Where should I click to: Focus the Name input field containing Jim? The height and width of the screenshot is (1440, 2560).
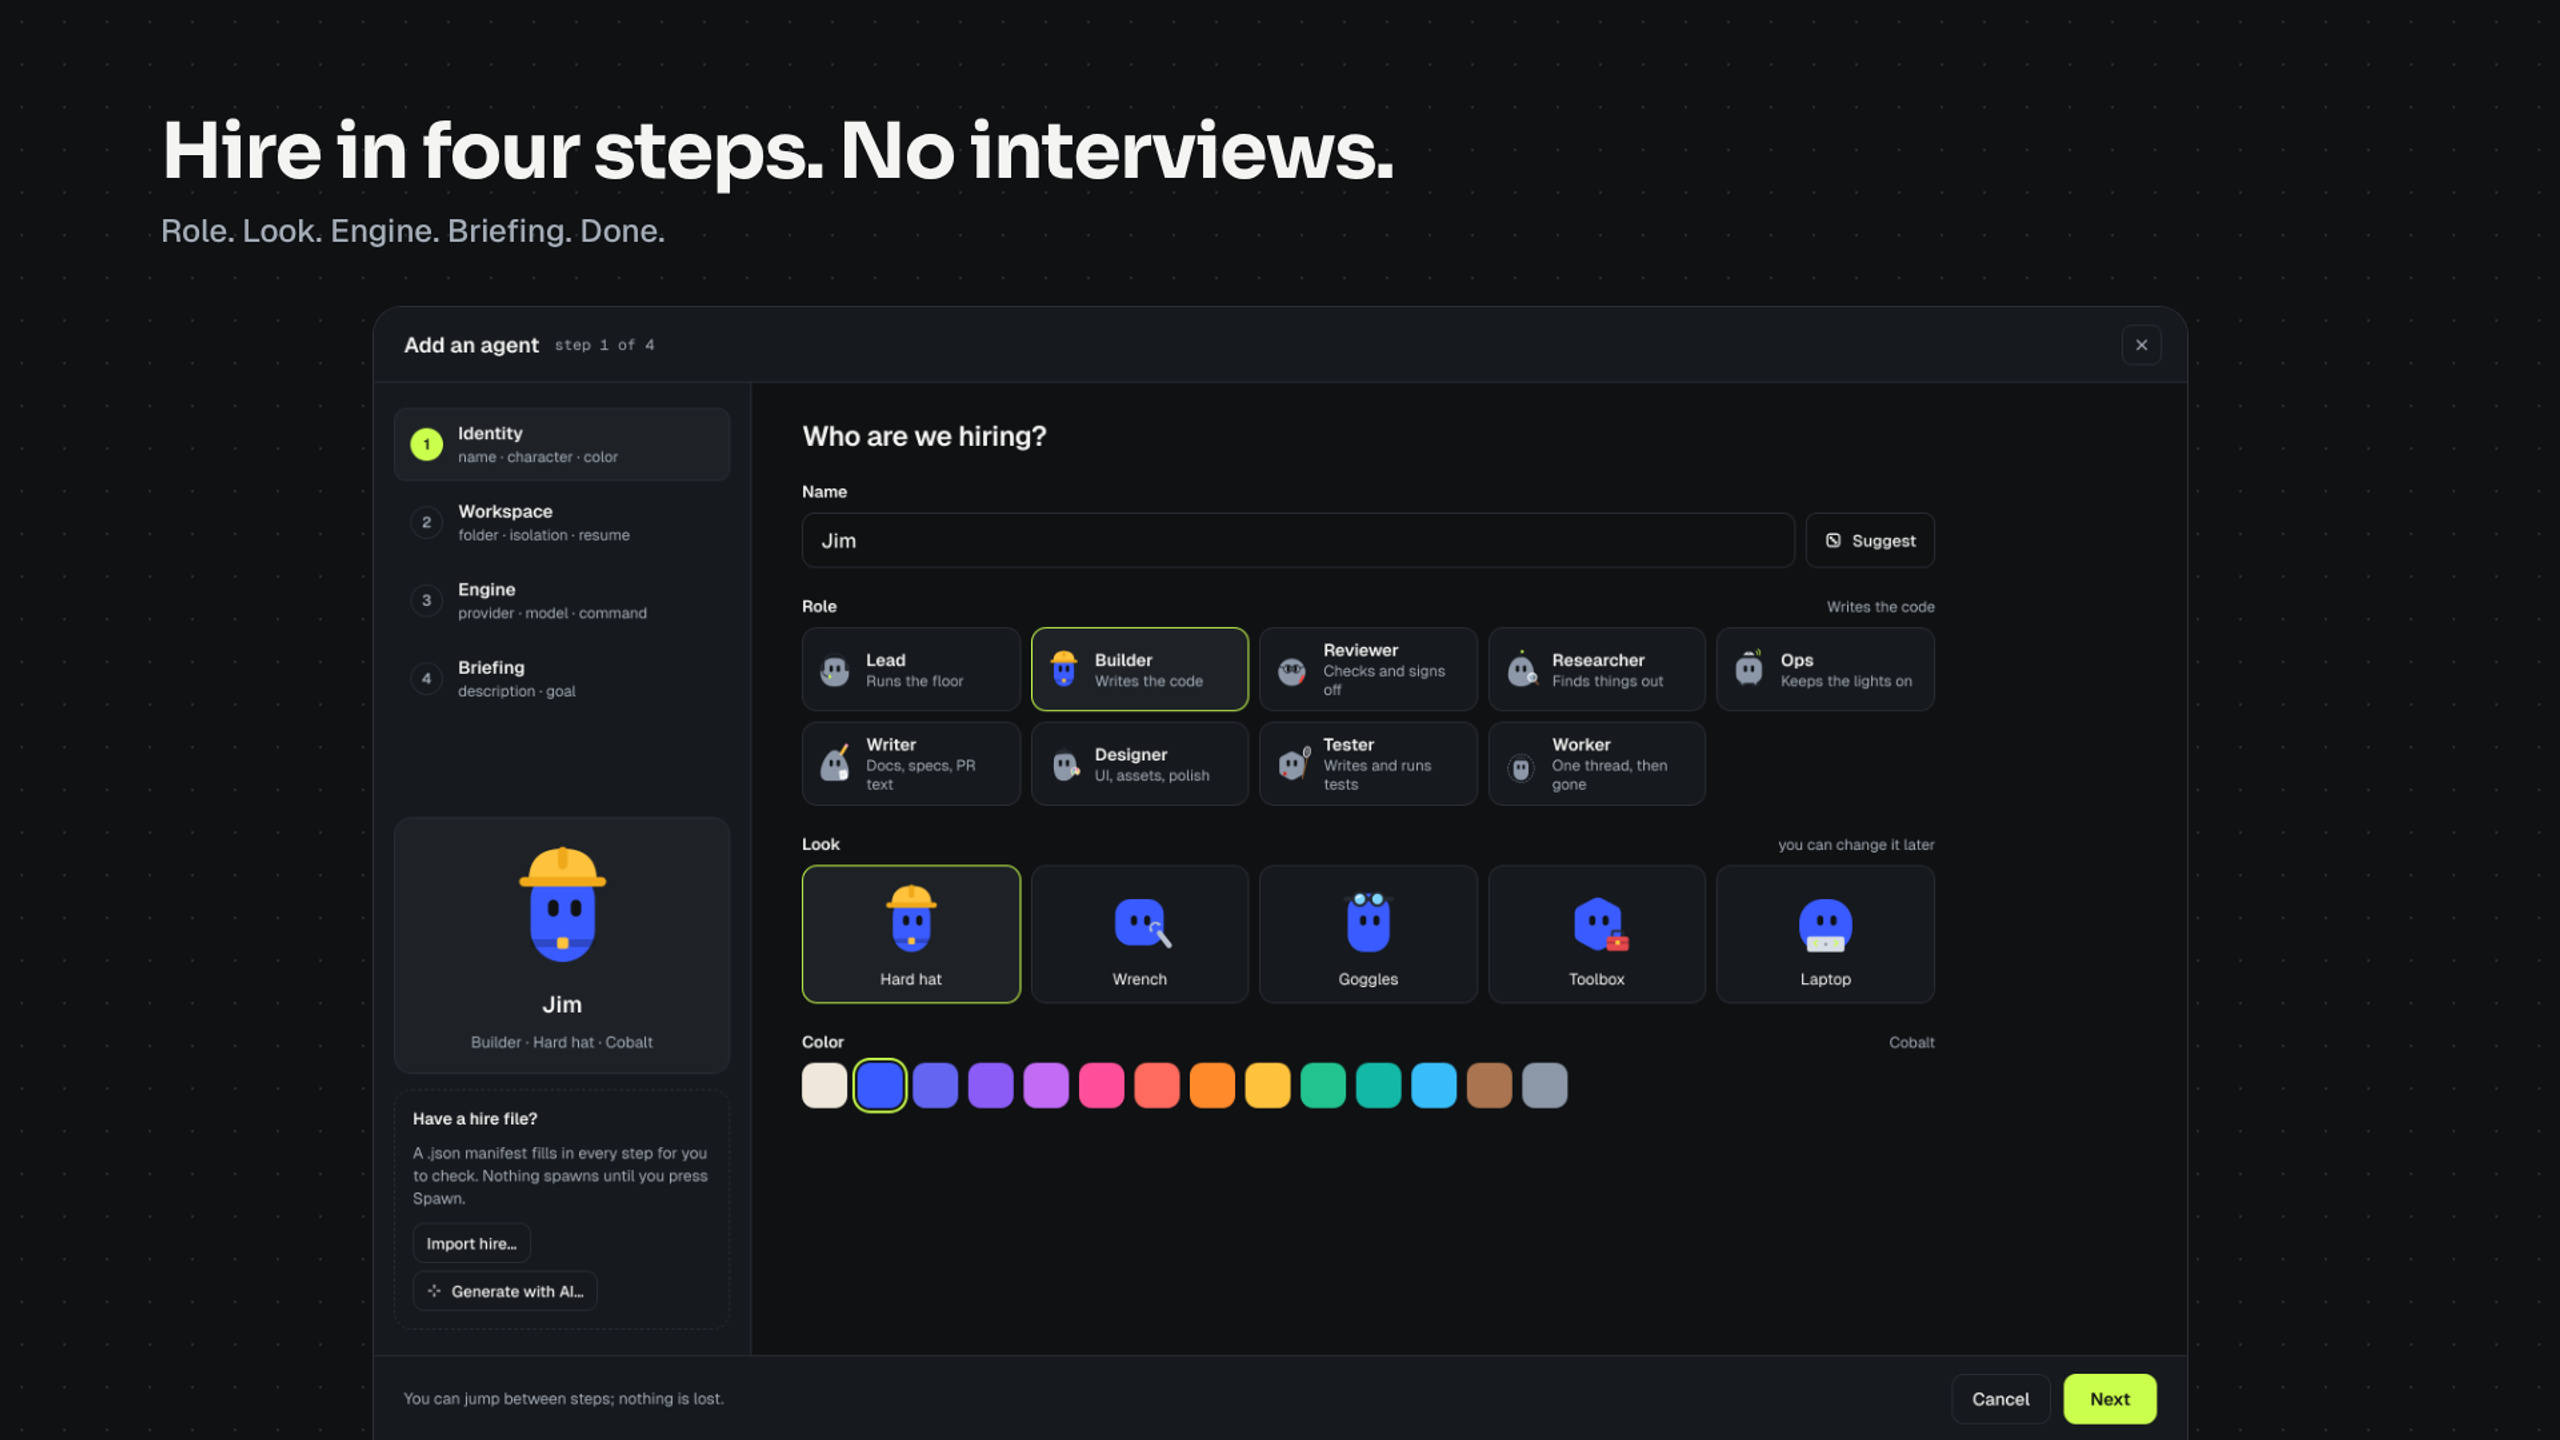[x=1297, y=540]
